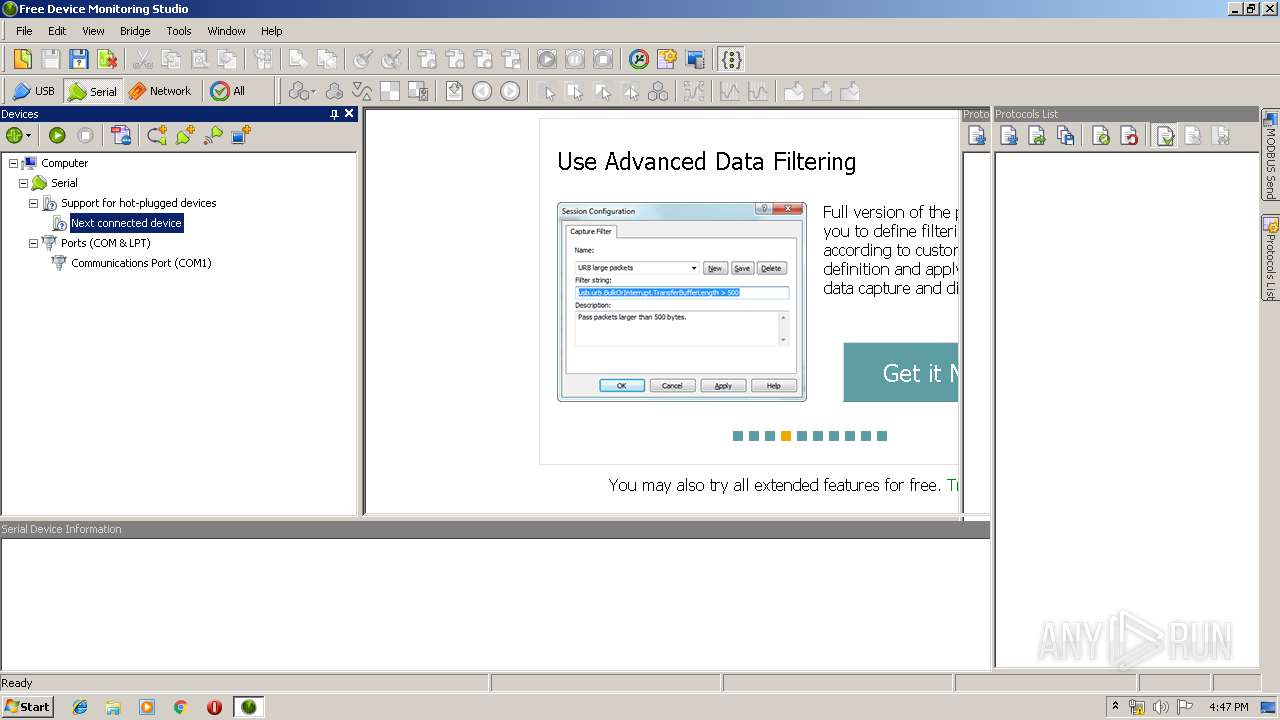The height and width of the screenshot is (720, 1280).
Task: Click the blue monitor devices icon in top toolbar
Action: tap(695, 59)
